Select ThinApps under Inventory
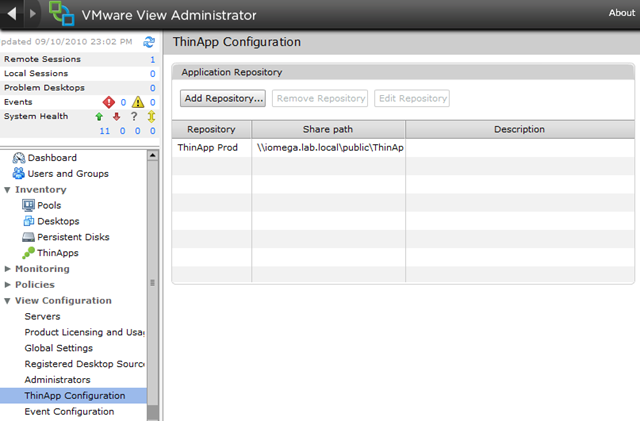Image resolution: width=640 pixels, height=421 pixels. tap(58, 253)
